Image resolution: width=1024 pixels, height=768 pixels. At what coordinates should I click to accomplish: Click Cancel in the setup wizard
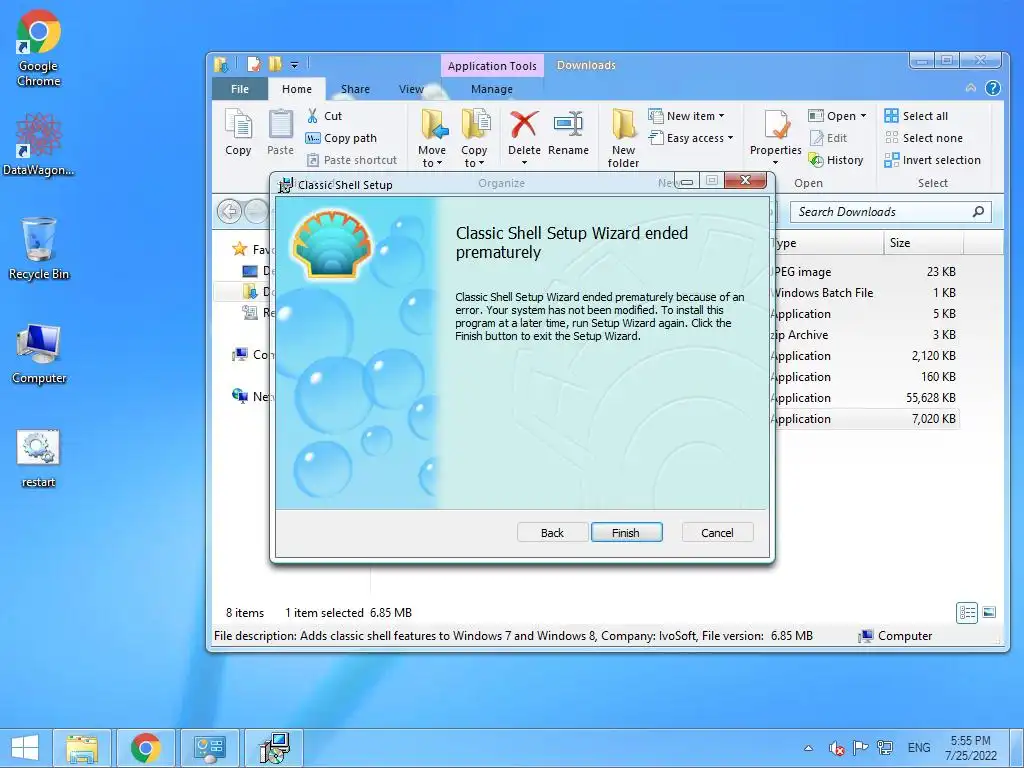point(717,532)
